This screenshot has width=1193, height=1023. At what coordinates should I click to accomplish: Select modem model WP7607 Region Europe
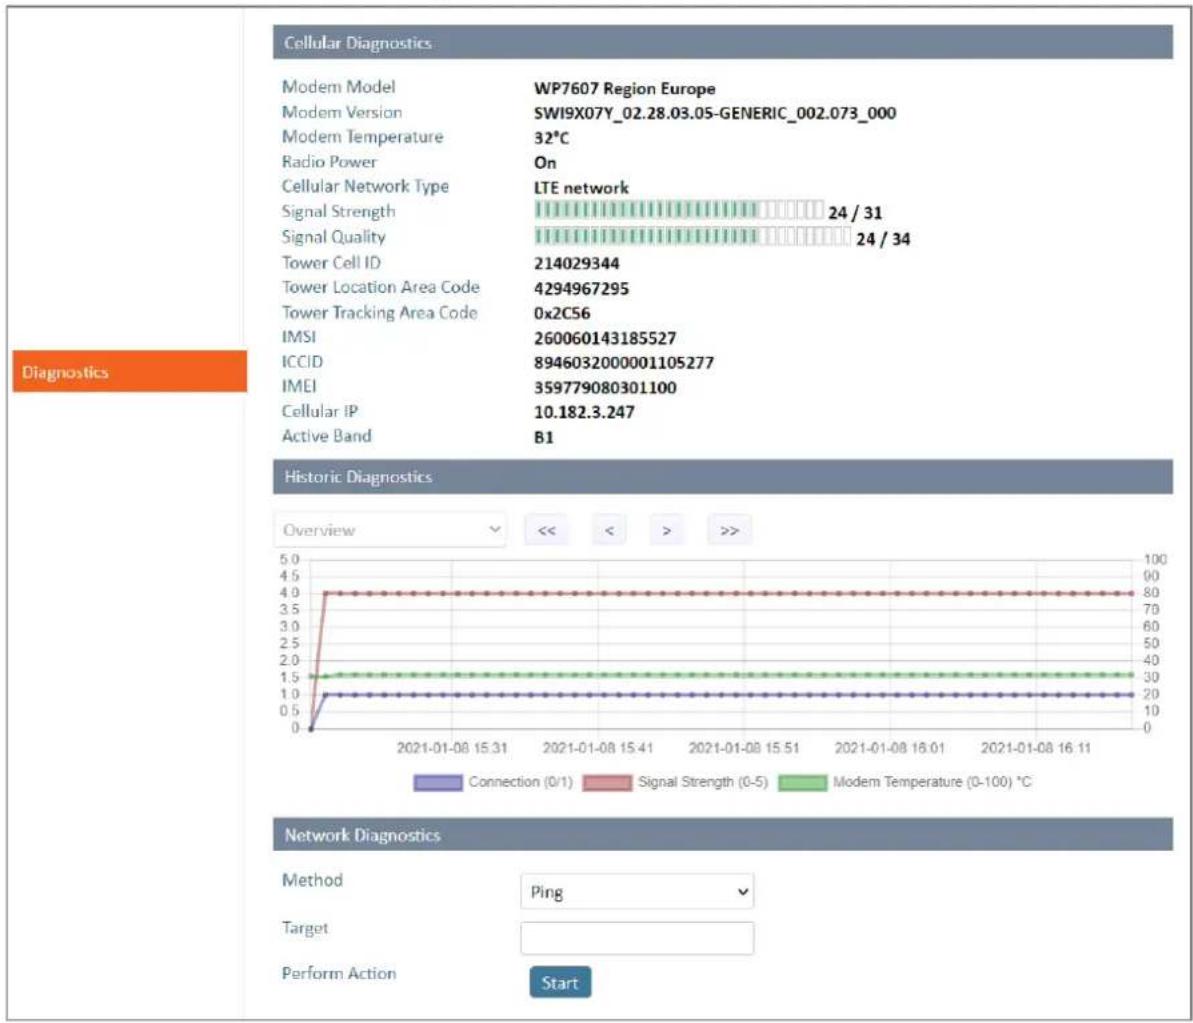click(625, 89)
